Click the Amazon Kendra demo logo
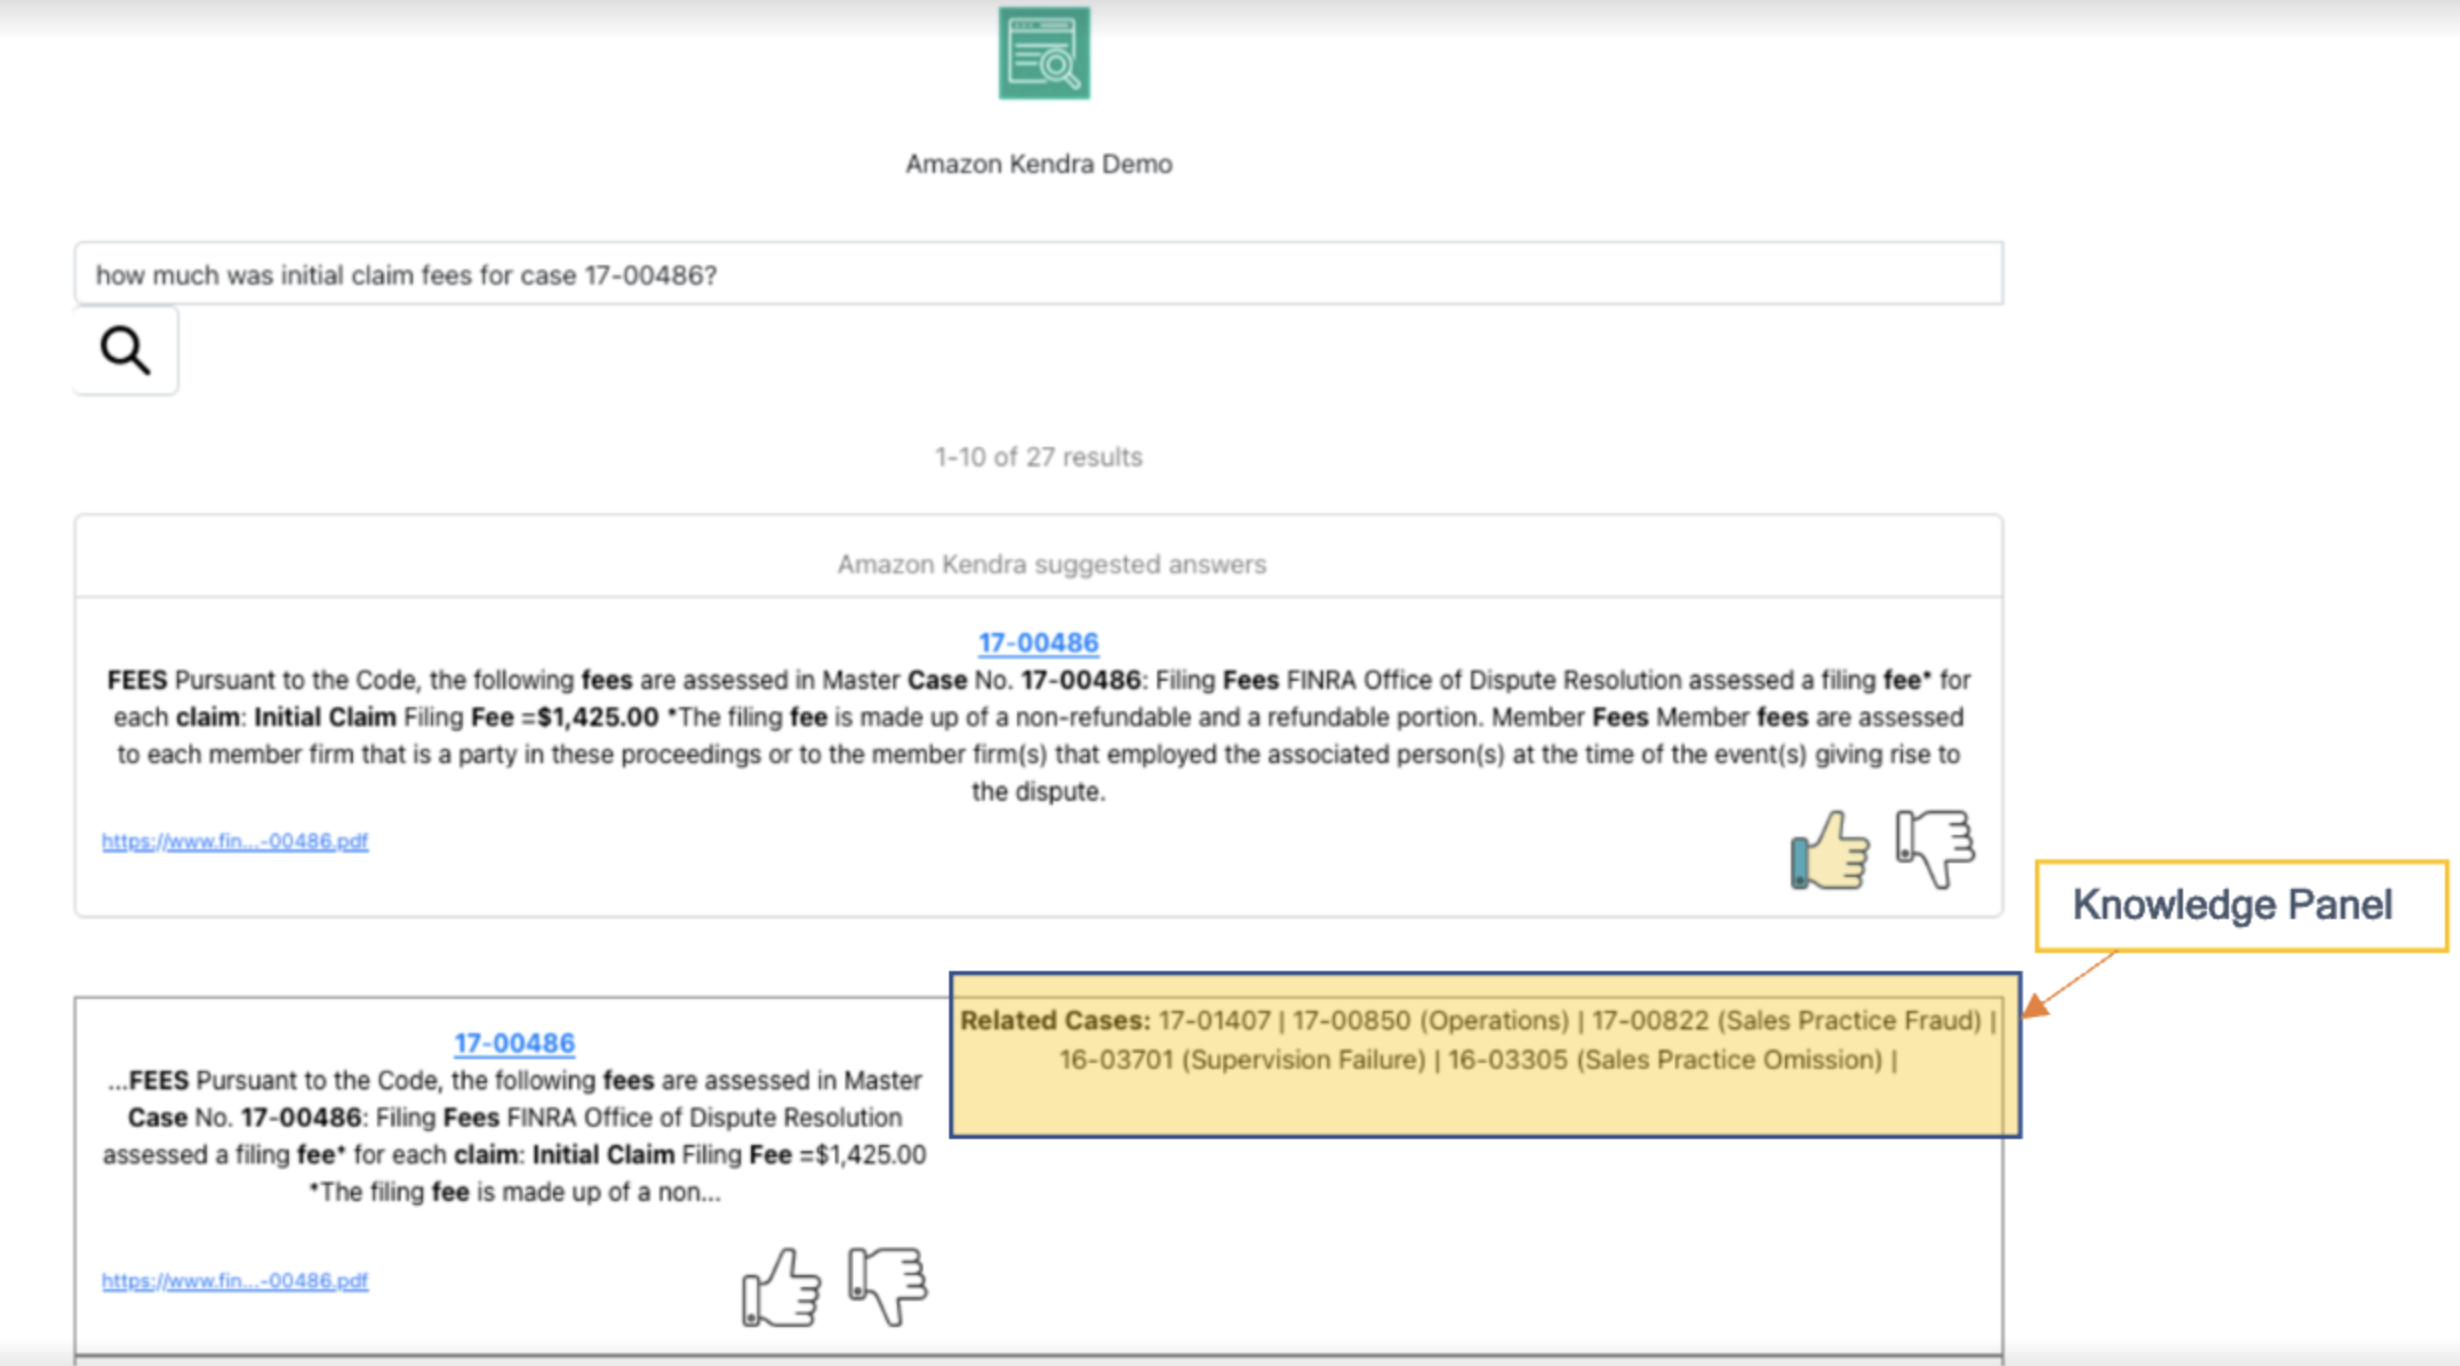Image resolution: width=2460 pixels, height=1366 pixels. pyautogui.click(x=1043, y=53)
